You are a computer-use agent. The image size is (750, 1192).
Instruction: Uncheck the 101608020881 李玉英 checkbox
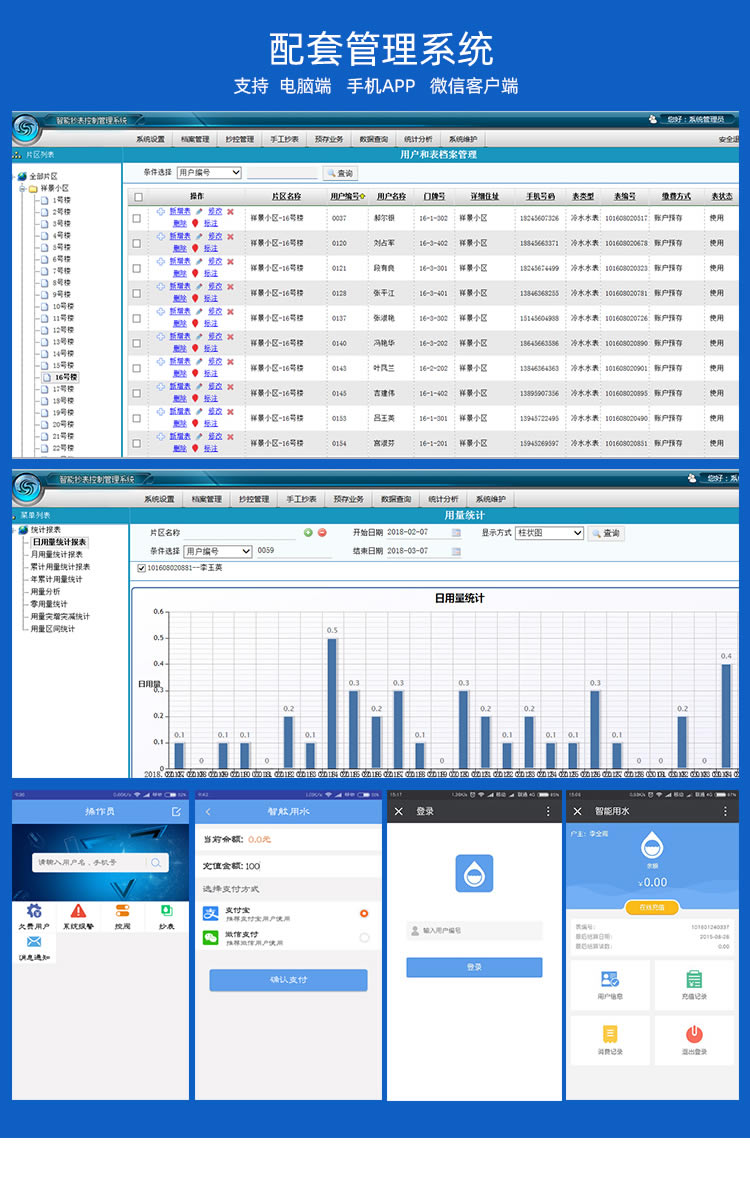tap(142, 568)
